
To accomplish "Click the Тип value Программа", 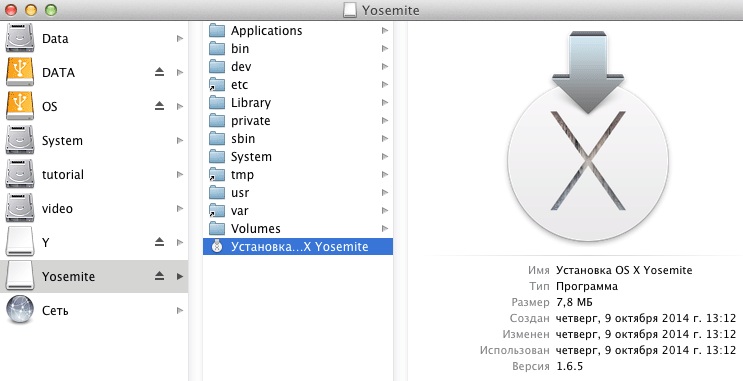I will 587,287.
